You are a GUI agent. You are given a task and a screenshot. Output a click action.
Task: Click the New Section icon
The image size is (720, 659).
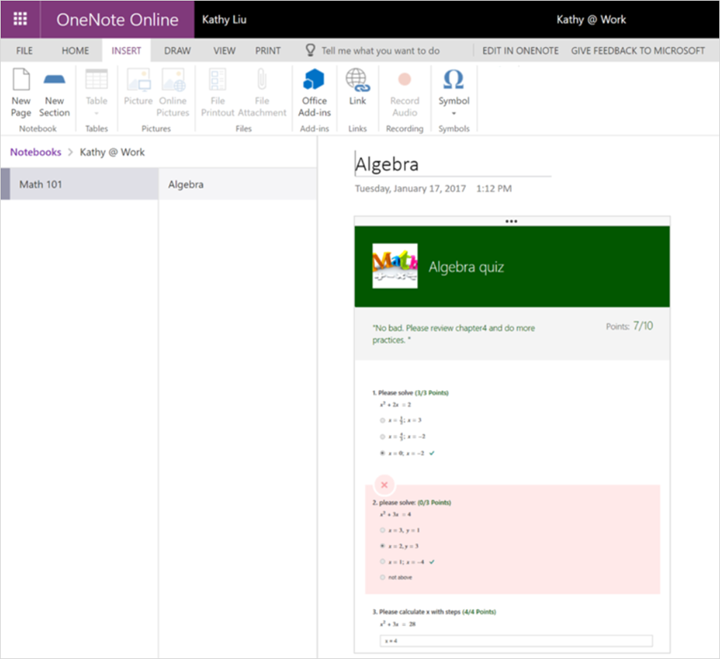[x=54, y=79]
